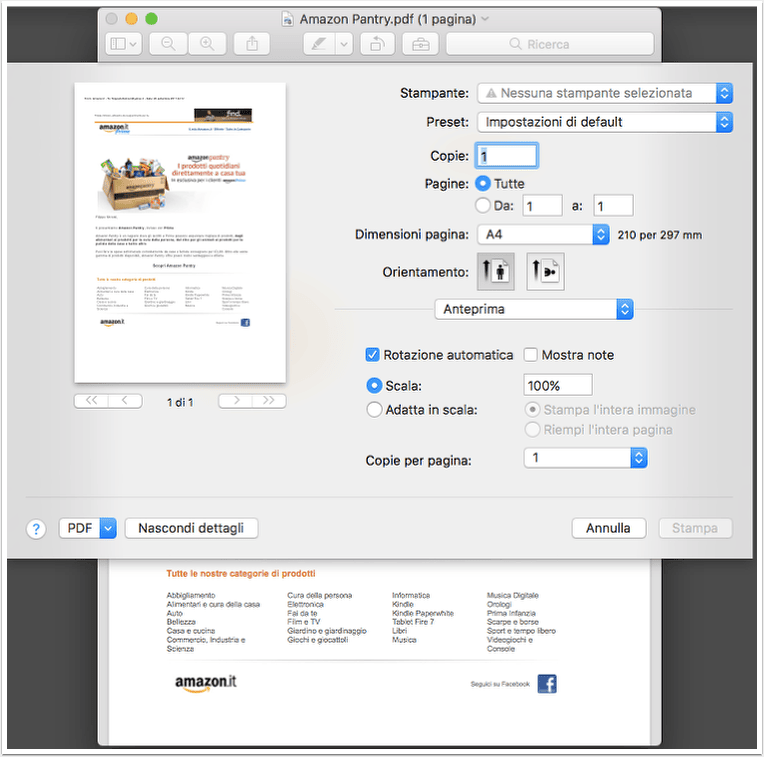Click Kindle Paperwhite category in document
This screenshot has width=764, height=757.
(x=423, y=613)
